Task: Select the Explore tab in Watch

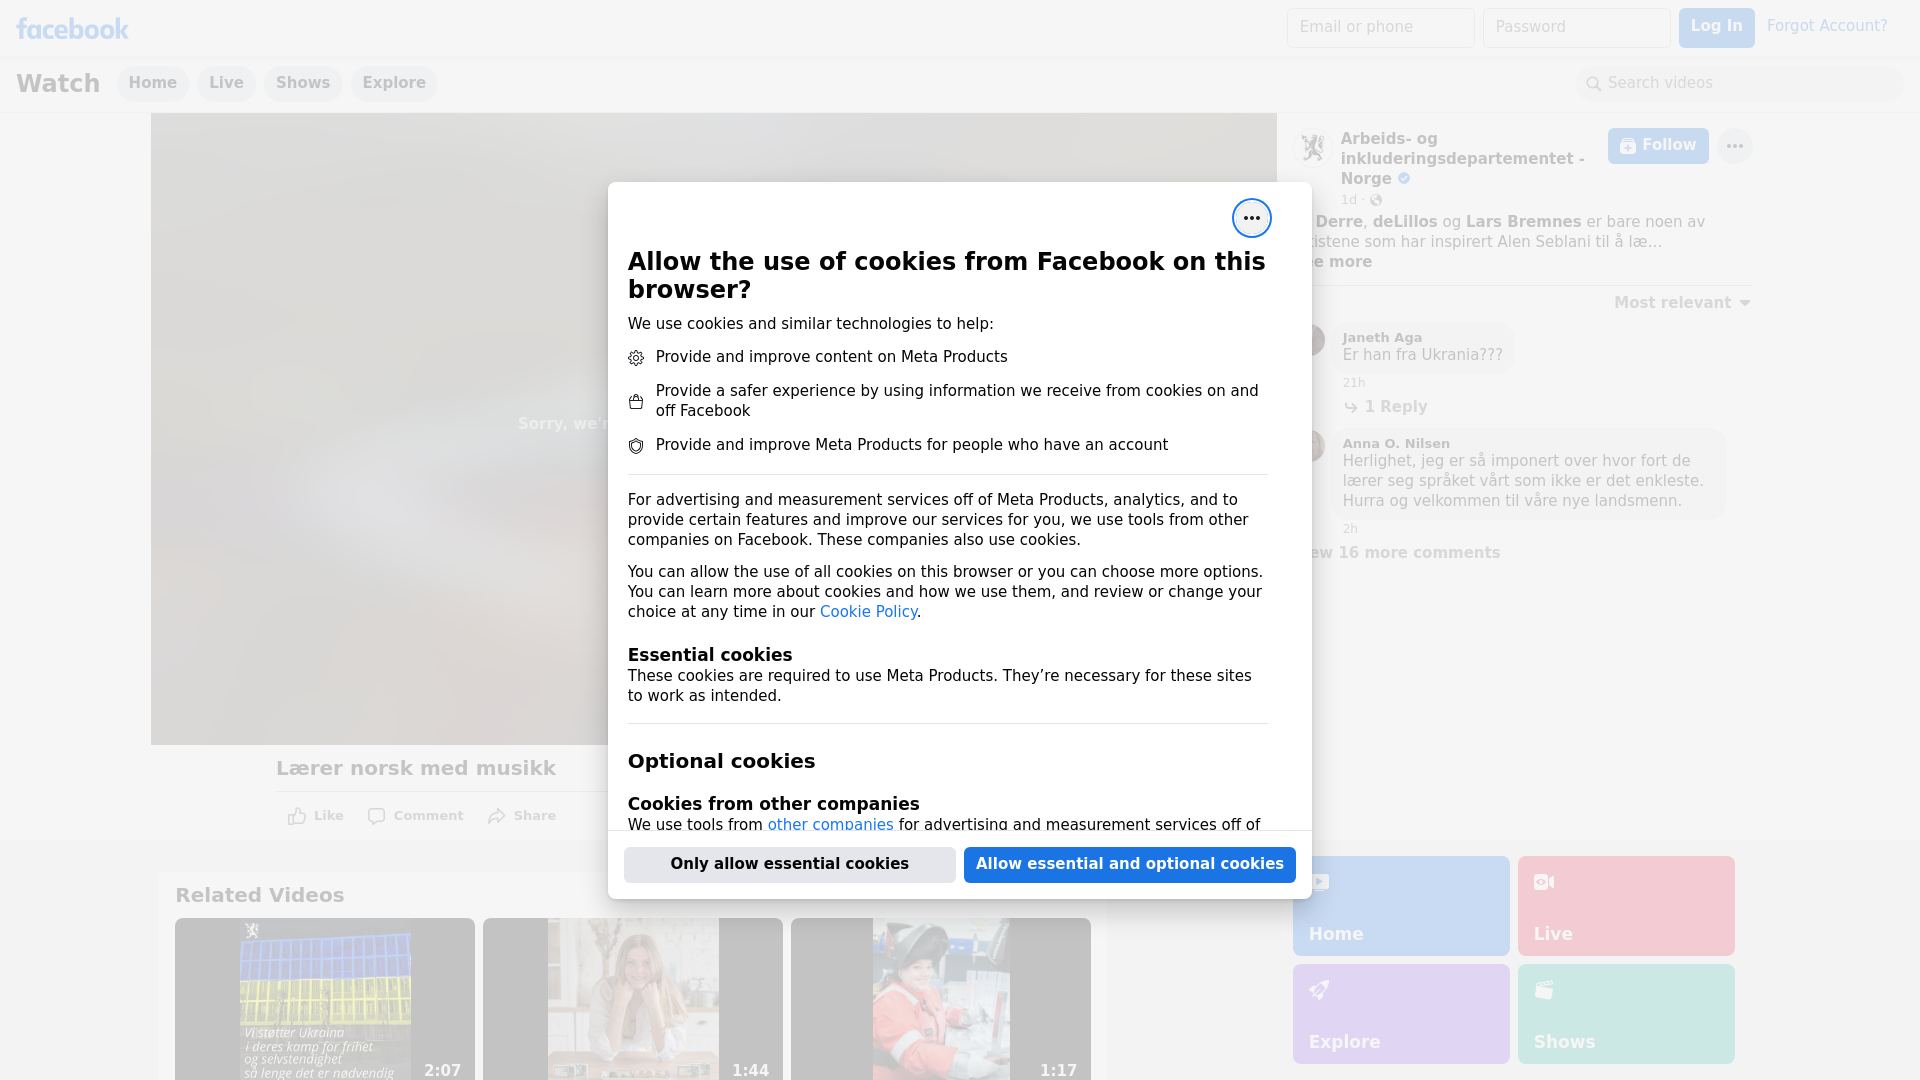Action: 394,83
